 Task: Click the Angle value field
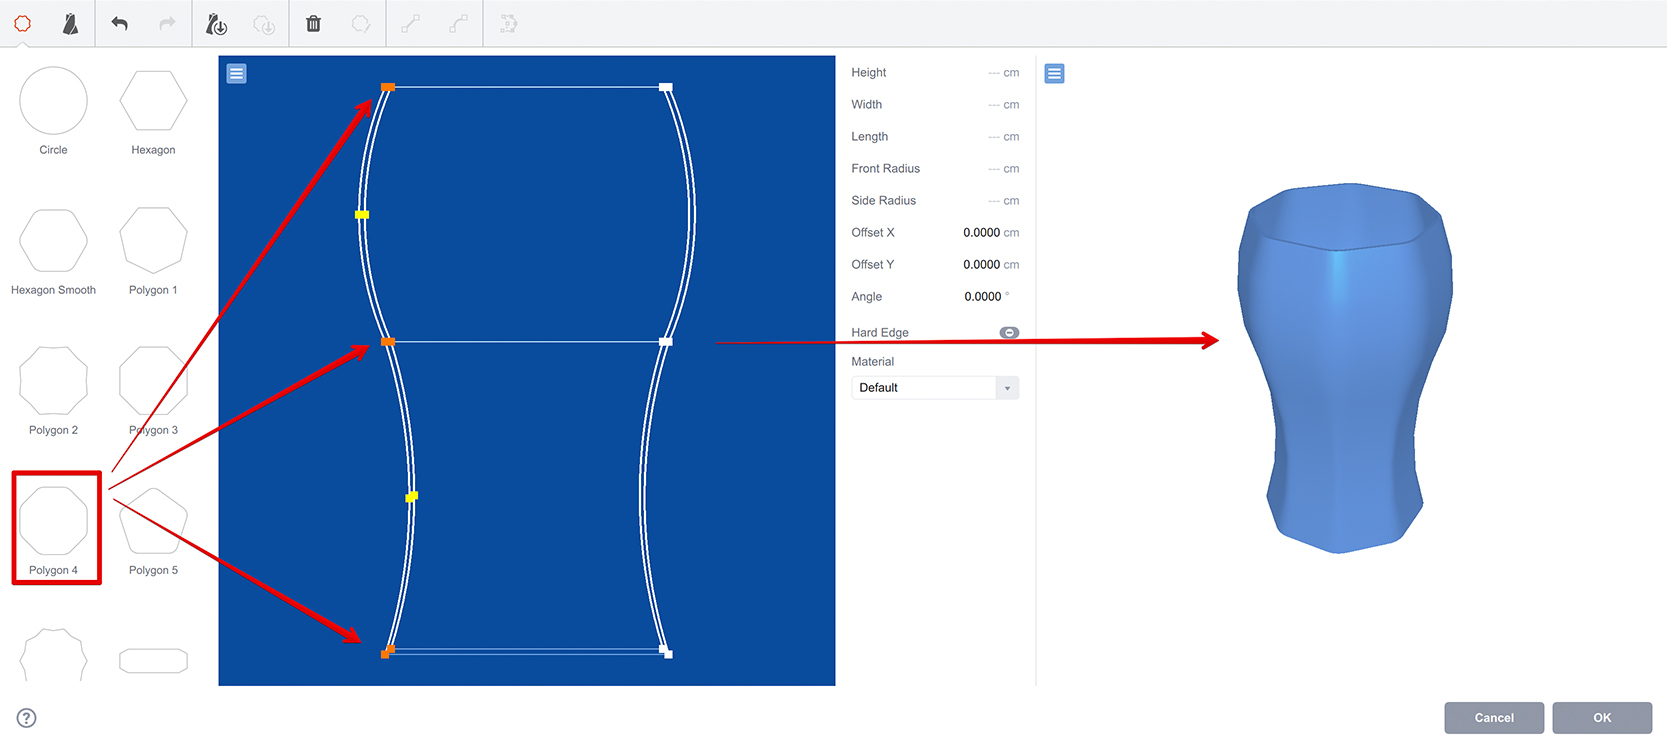[981, 297]
